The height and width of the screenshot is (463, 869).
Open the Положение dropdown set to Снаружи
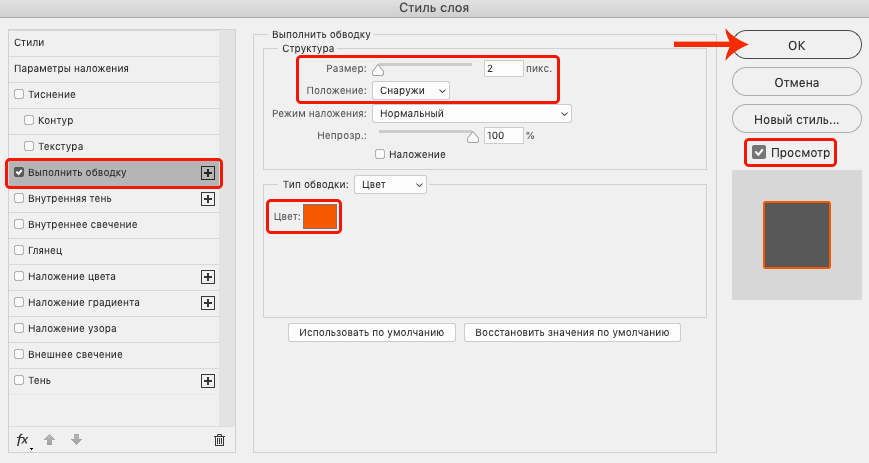411,90
